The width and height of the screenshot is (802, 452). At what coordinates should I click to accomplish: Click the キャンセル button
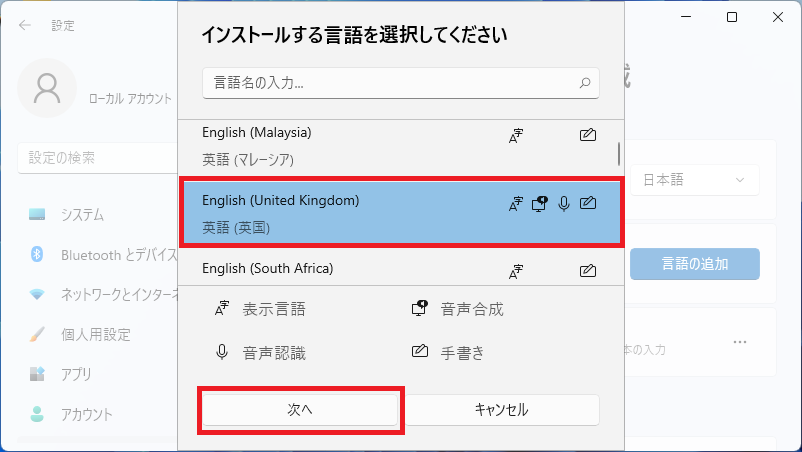click(x=502, y=410)
